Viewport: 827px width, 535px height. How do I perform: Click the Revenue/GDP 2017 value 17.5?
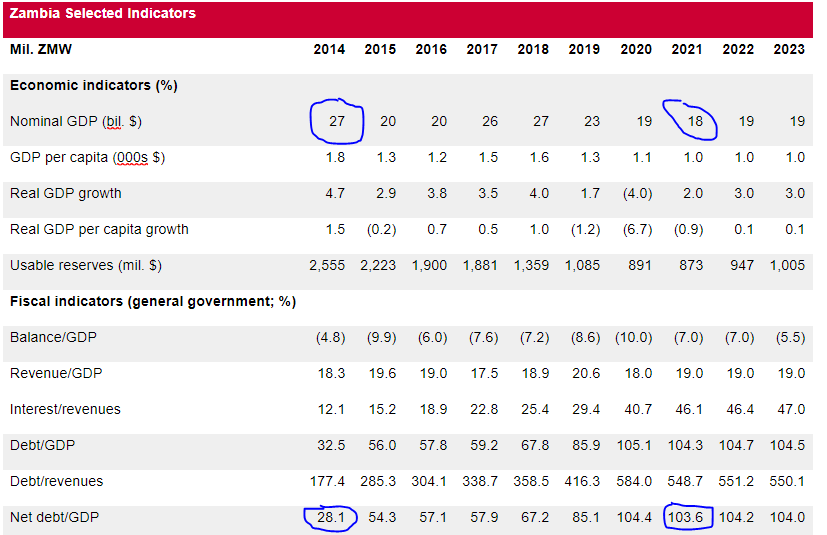point(484,373)
